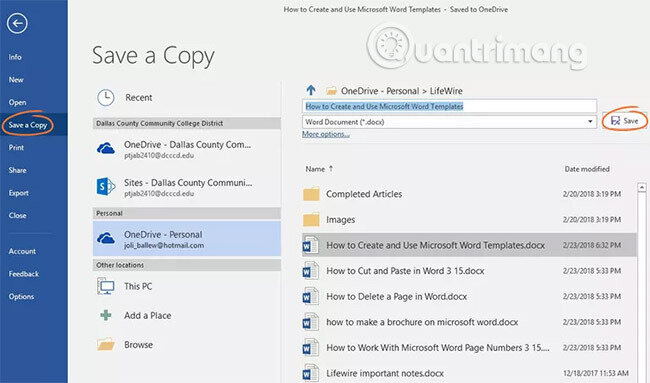Sort files by Date modified header
Viewport: 650px width, 383px height.
(587, 169)
